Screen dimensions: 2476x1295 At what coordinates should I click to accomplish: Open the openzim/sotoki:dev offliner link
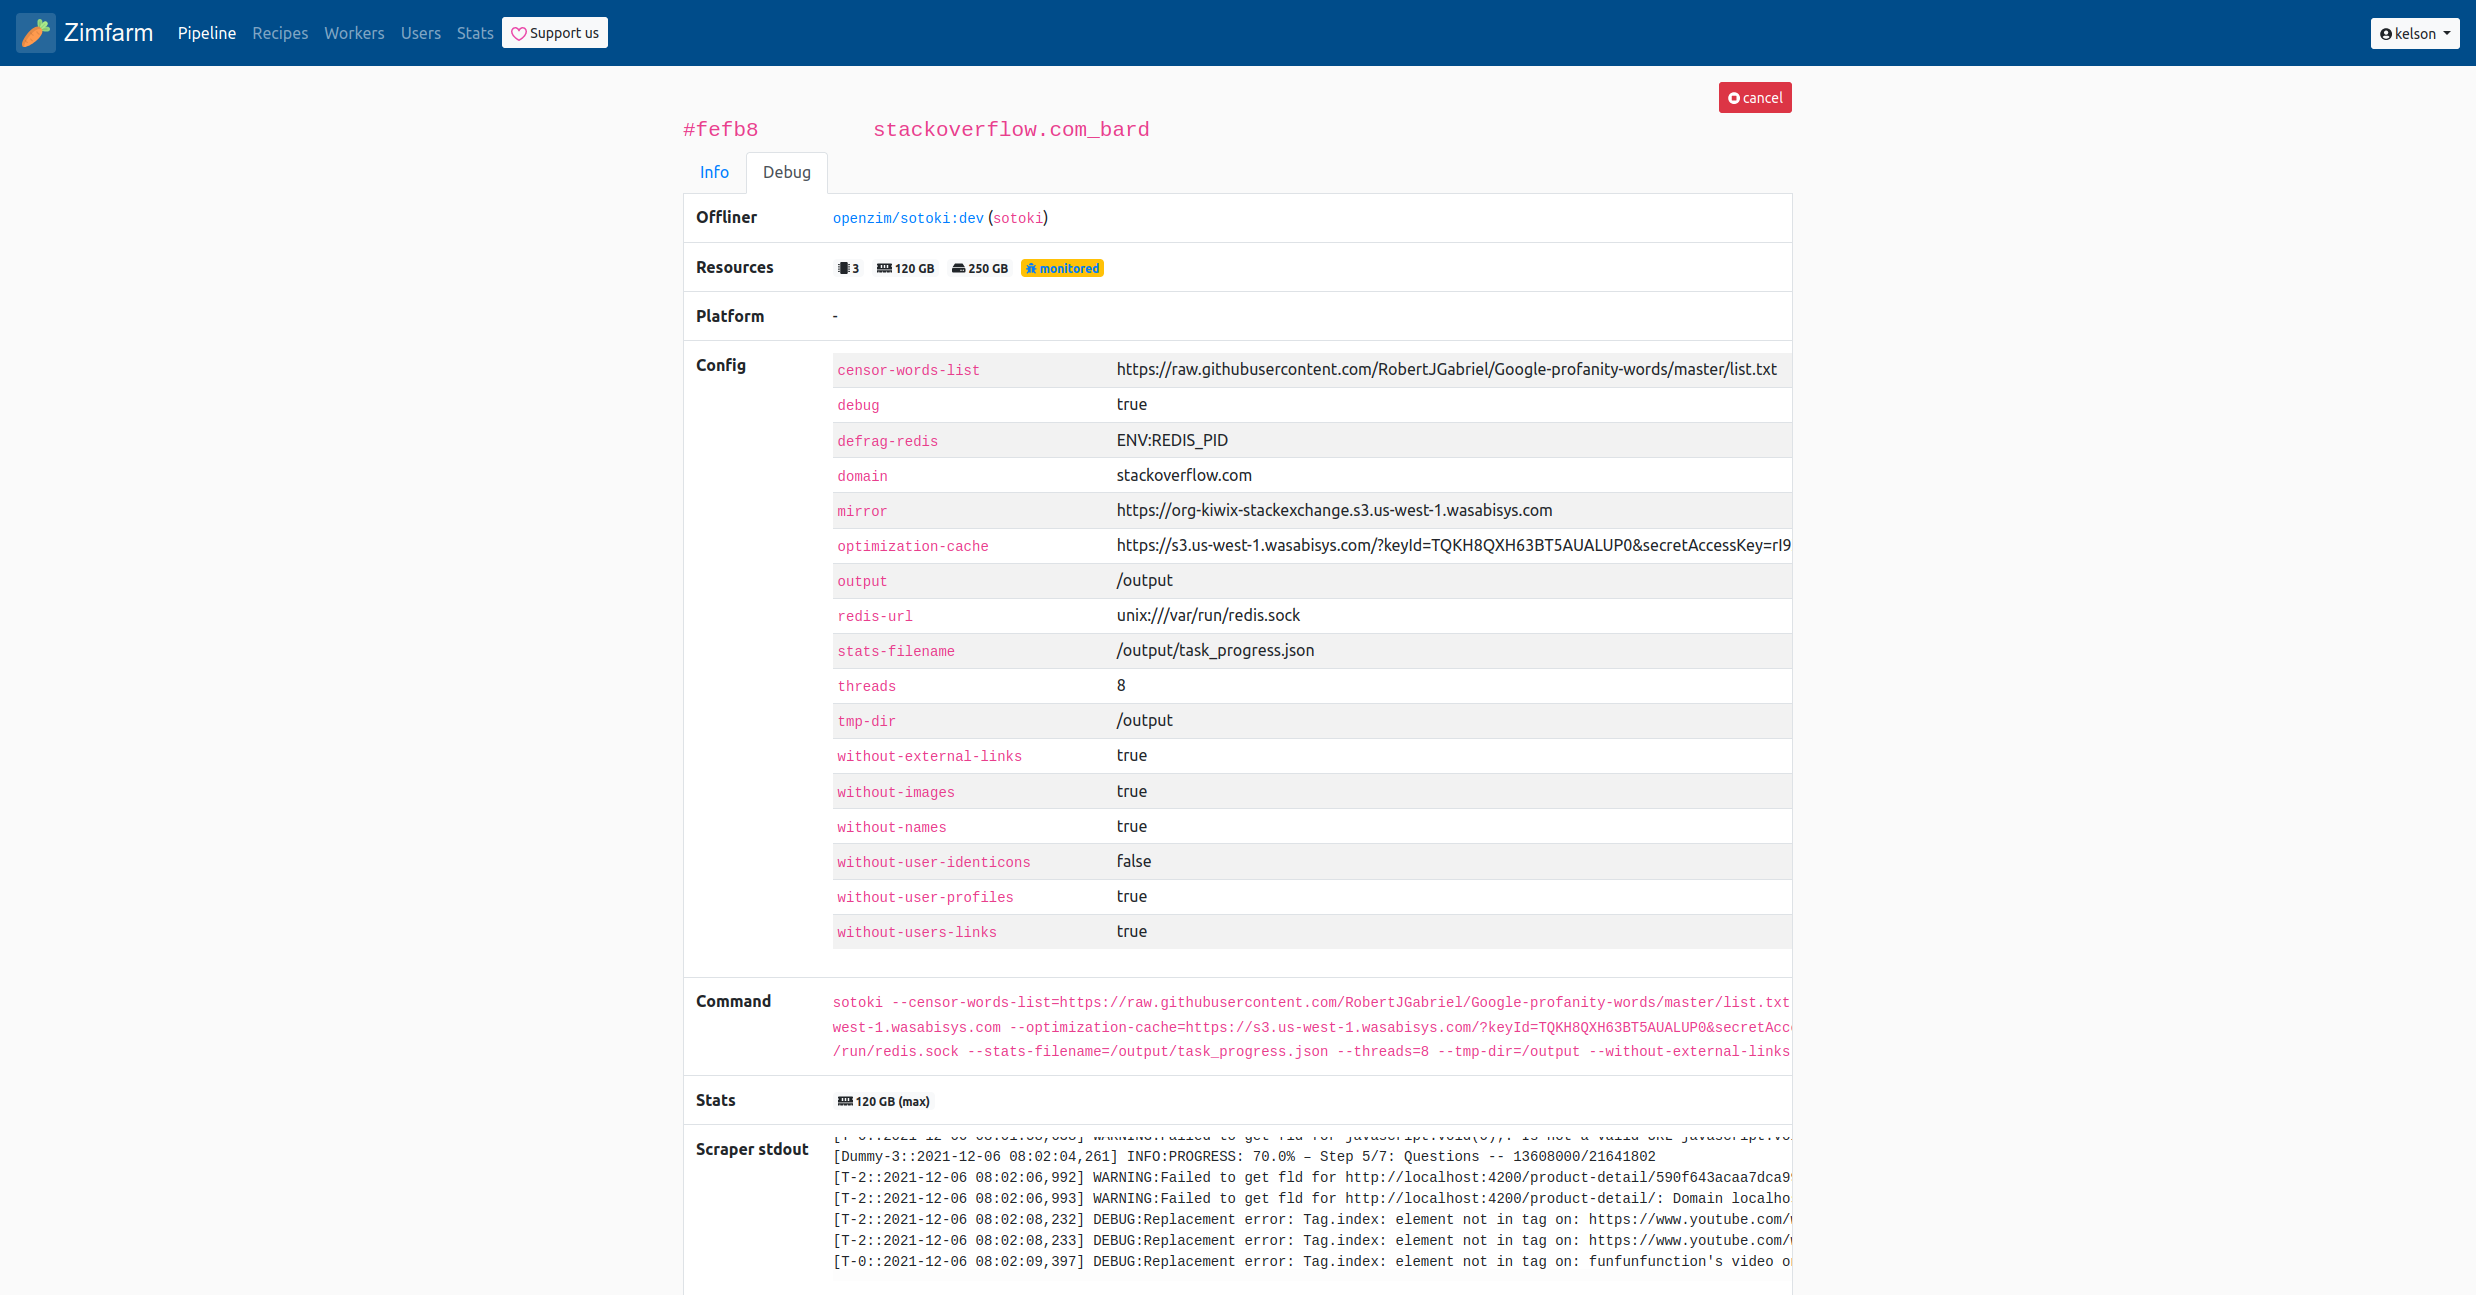(908, 218)
